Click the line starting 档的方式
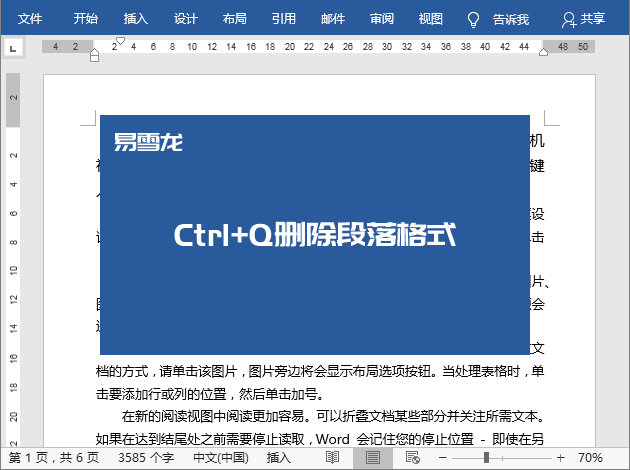 pos(320,371)
